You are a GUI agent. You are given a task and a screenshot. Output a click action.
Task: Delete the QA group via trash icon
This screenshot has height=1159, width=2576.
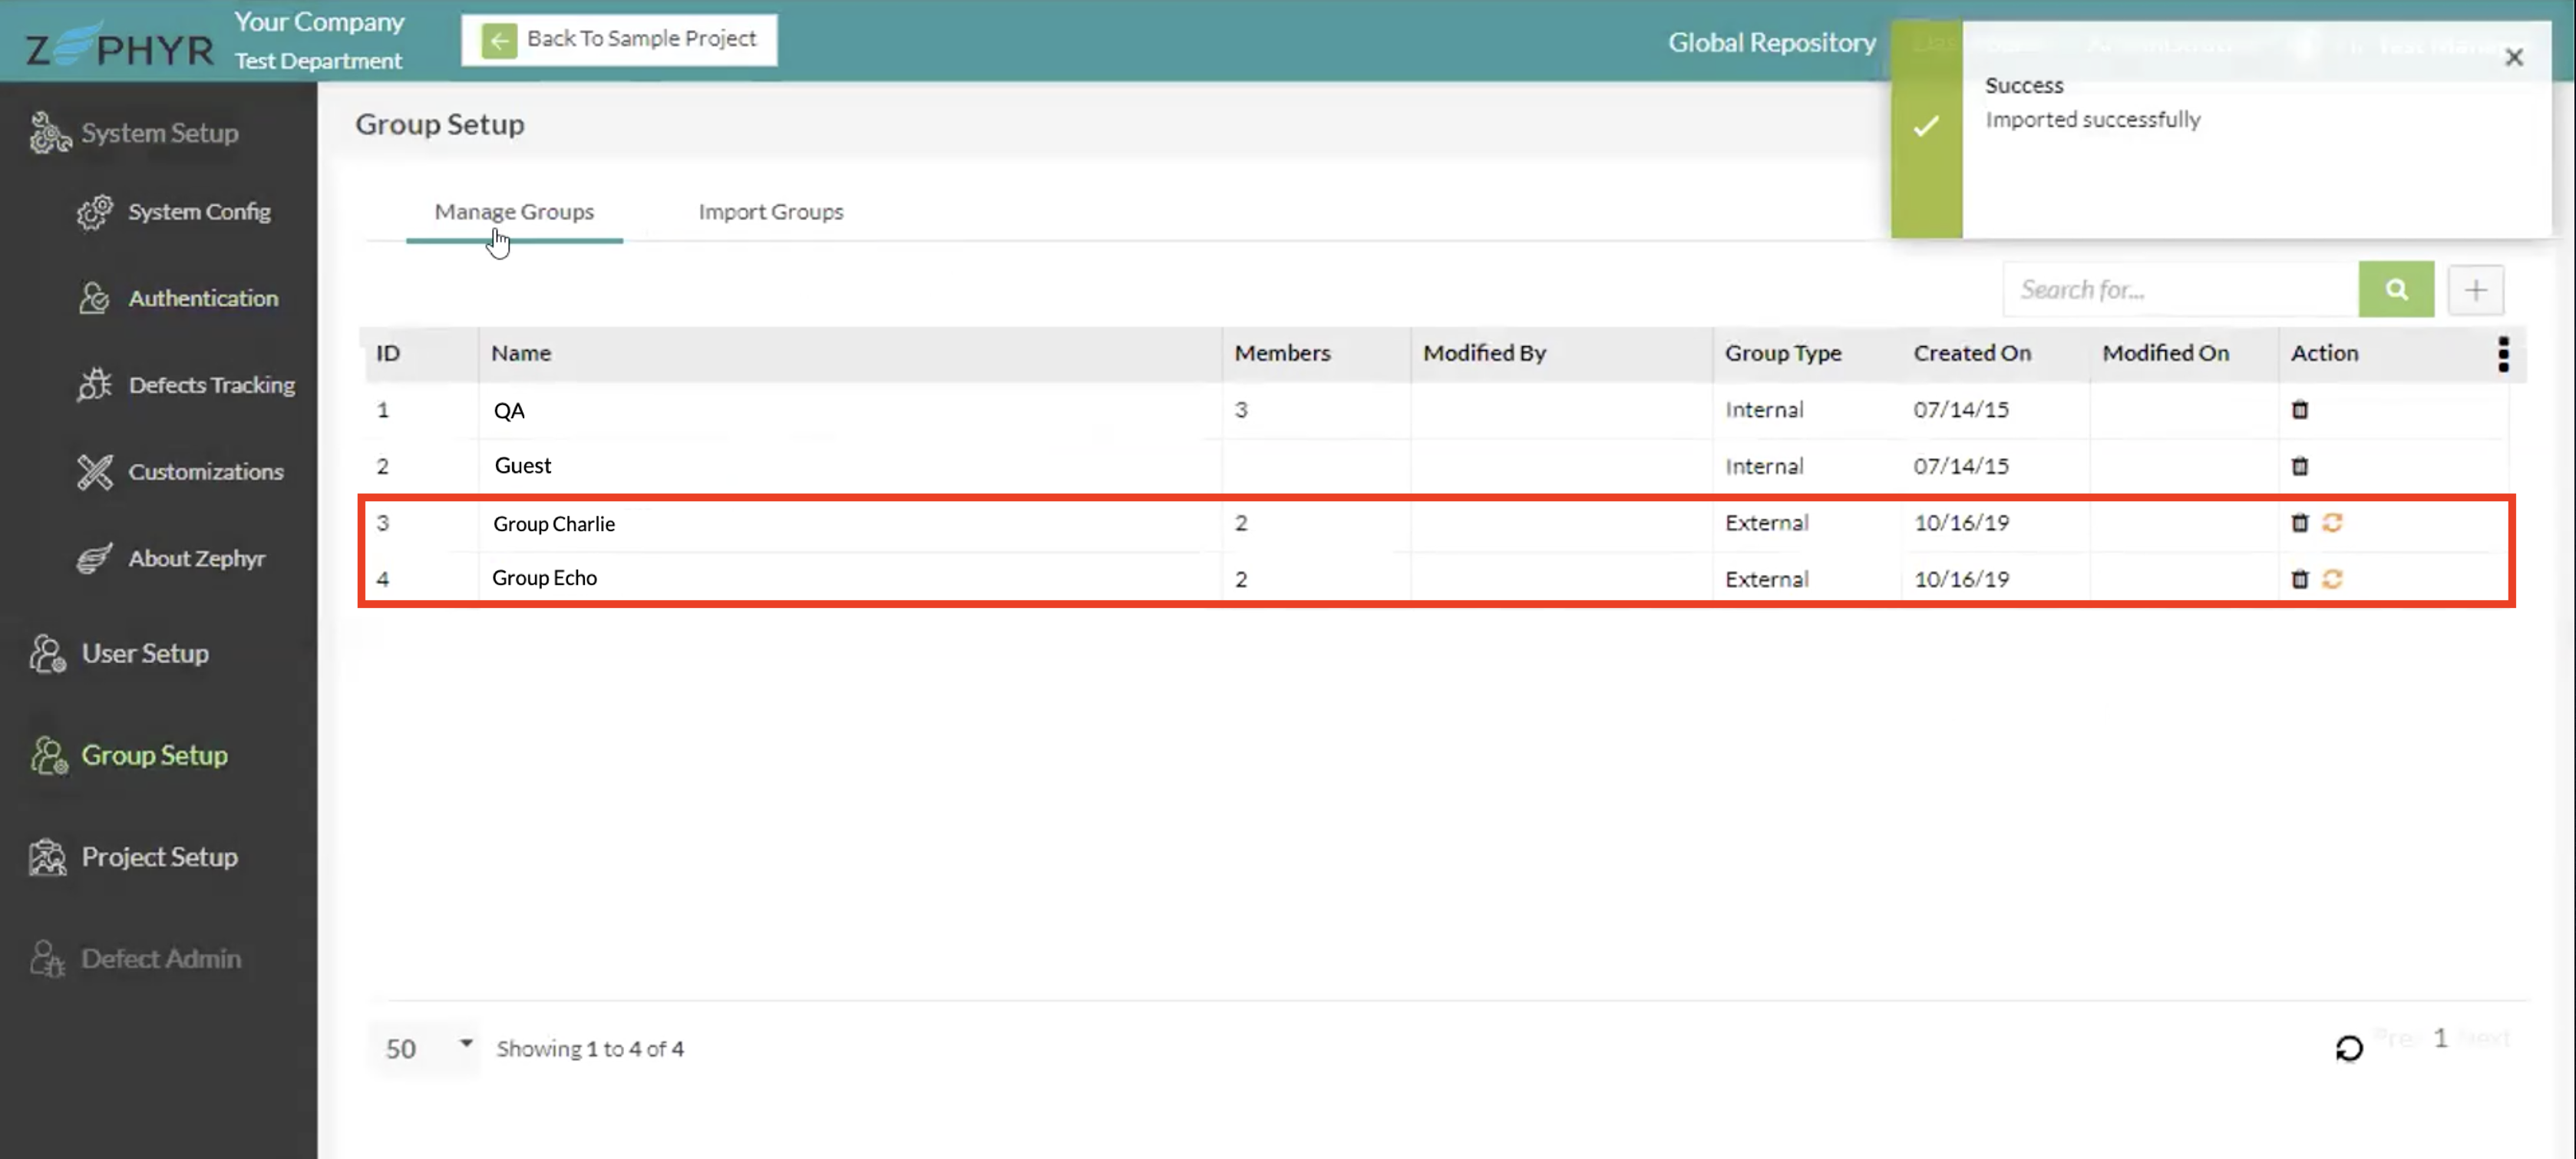click(x=2299, y=410)
